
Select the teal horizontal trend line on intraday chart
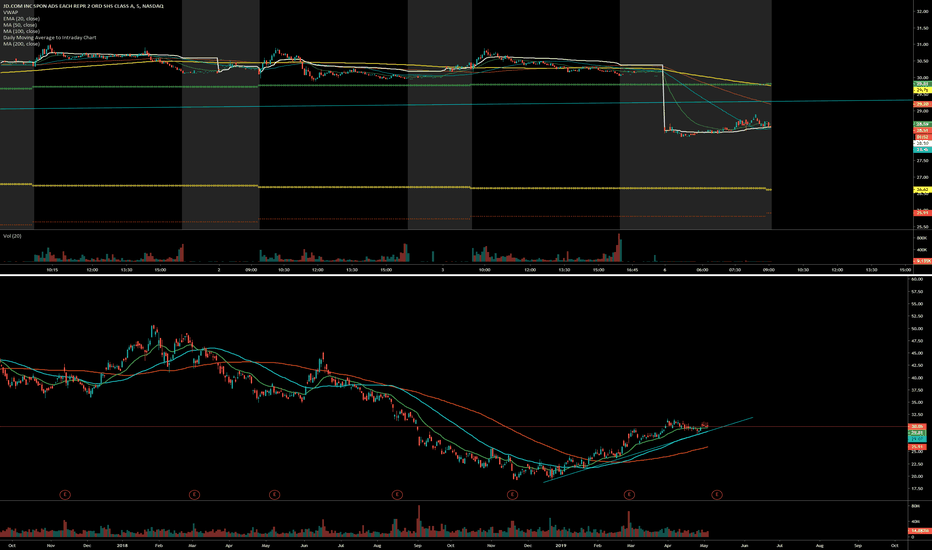click(x=456, y=105)
